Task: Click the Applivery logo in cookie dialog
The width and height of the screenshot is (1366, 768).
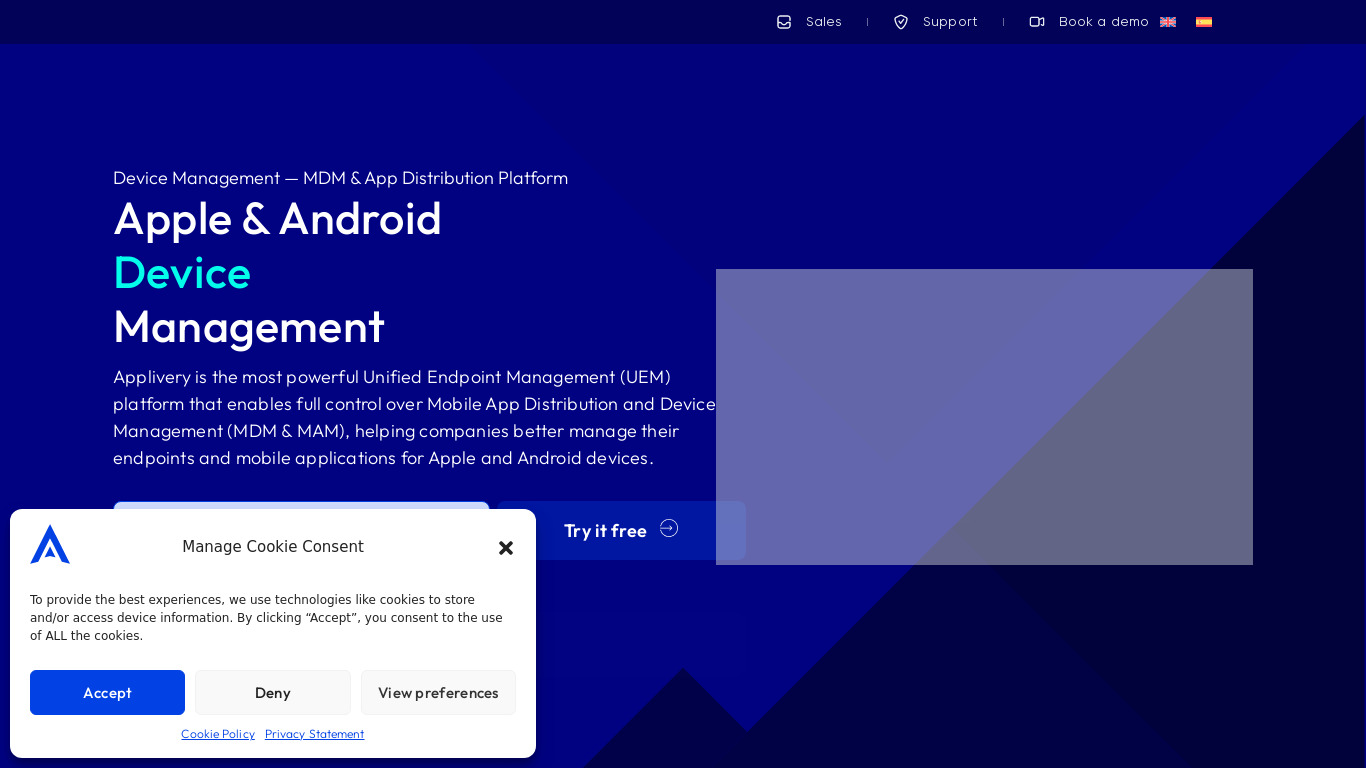Action: point(50,544)
